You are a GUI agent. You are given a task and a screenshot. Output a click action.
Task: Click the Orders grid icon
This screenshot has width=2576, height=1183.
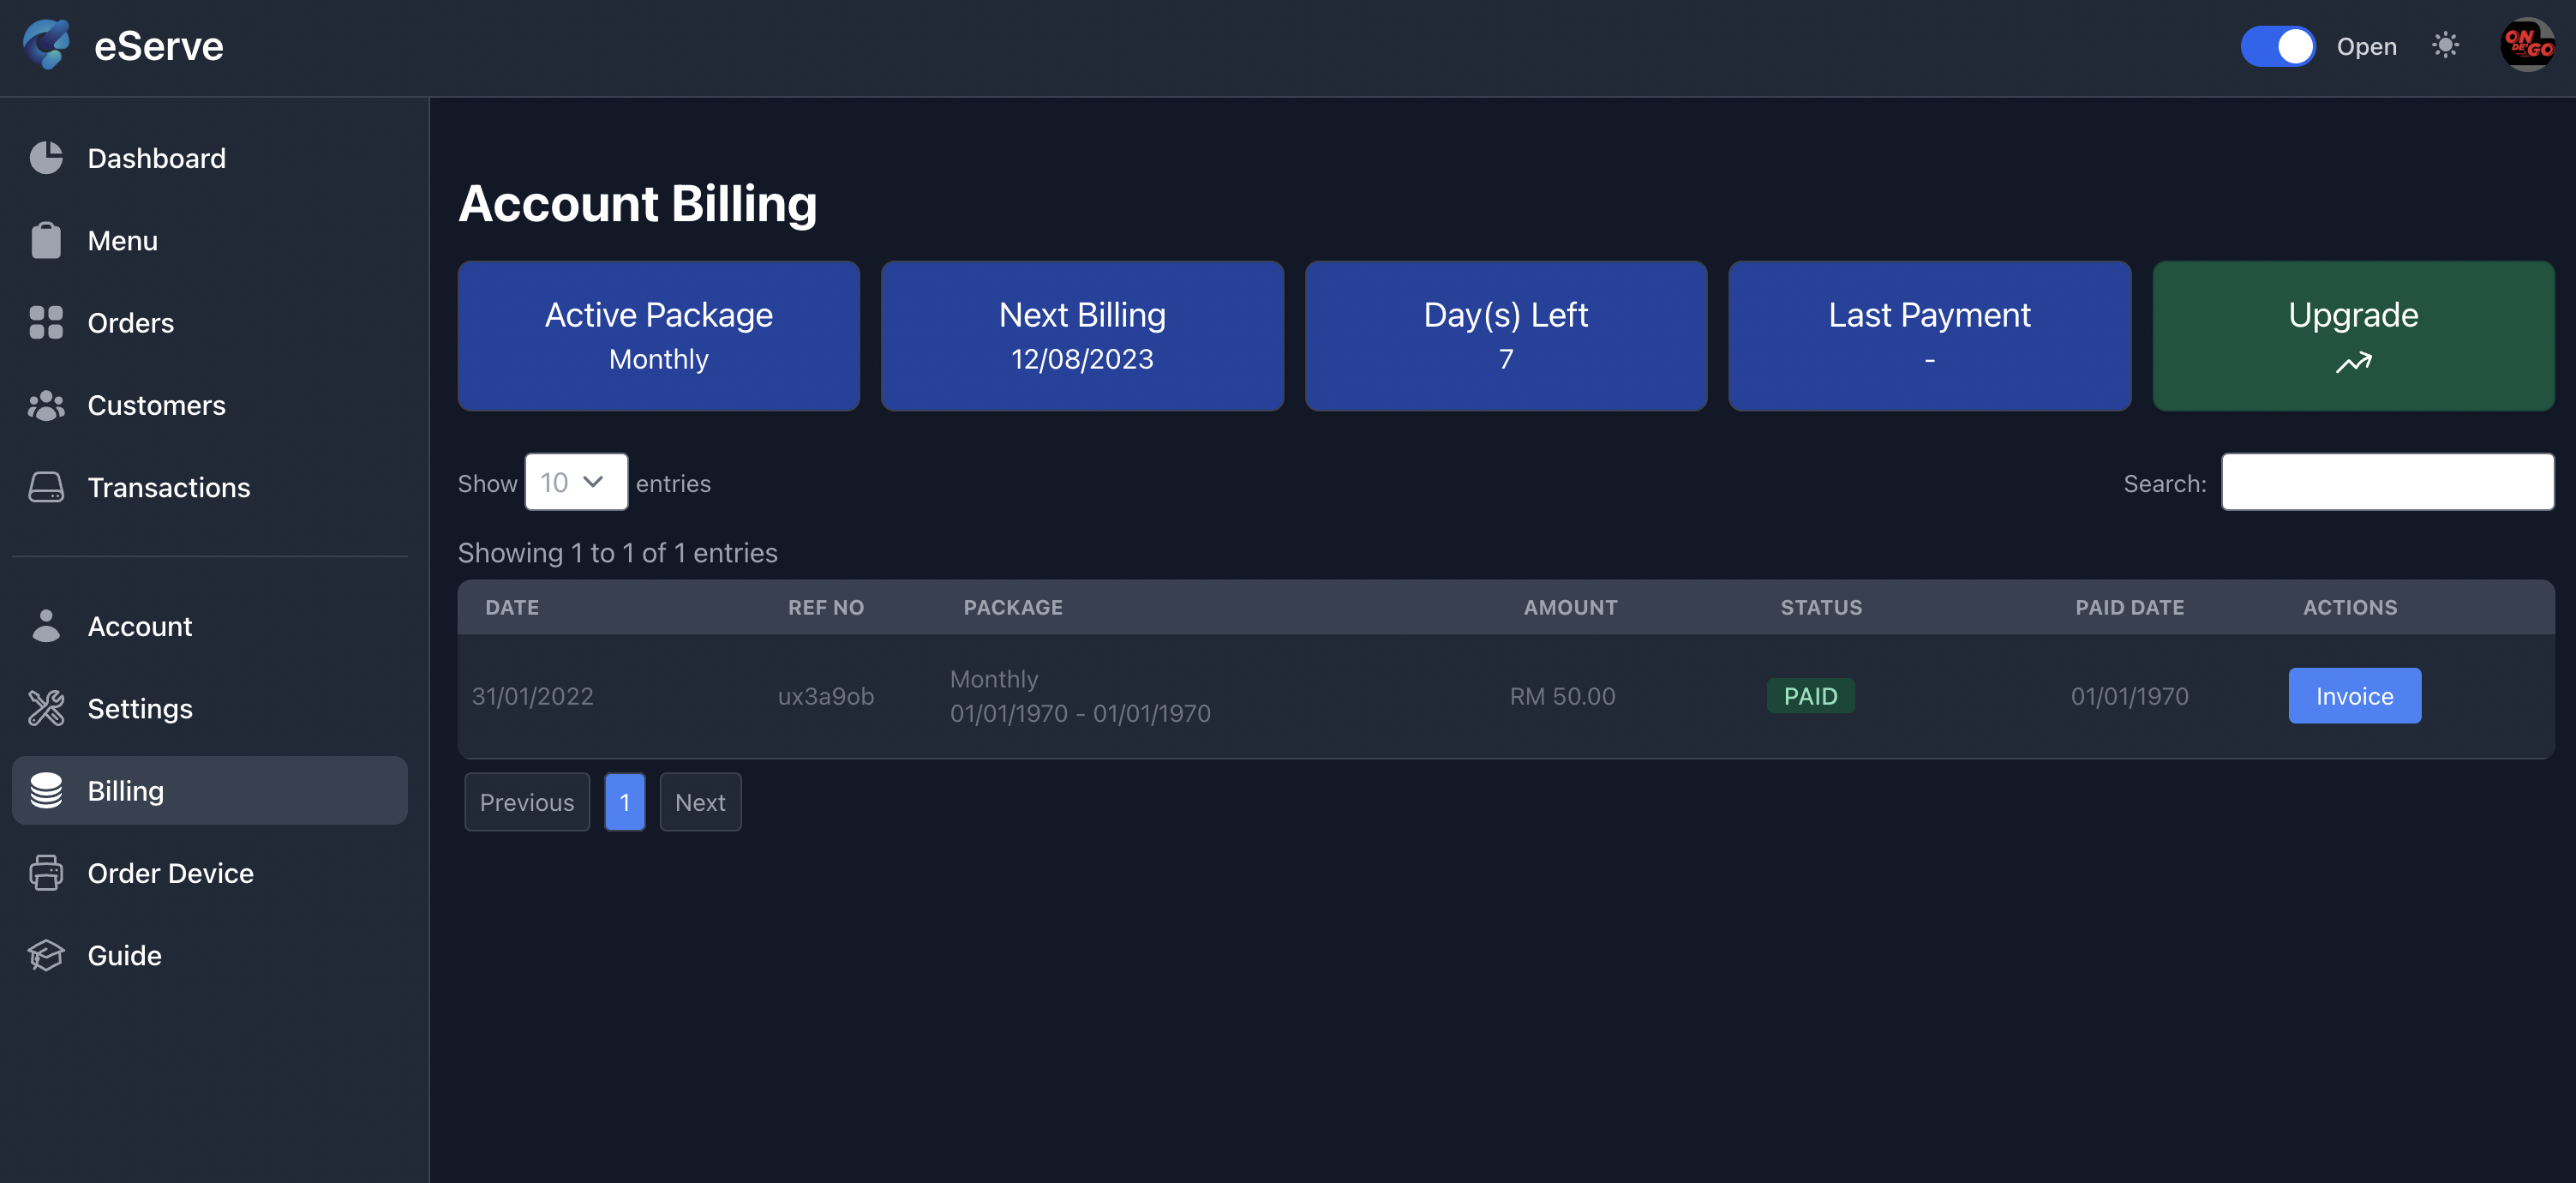46,322
